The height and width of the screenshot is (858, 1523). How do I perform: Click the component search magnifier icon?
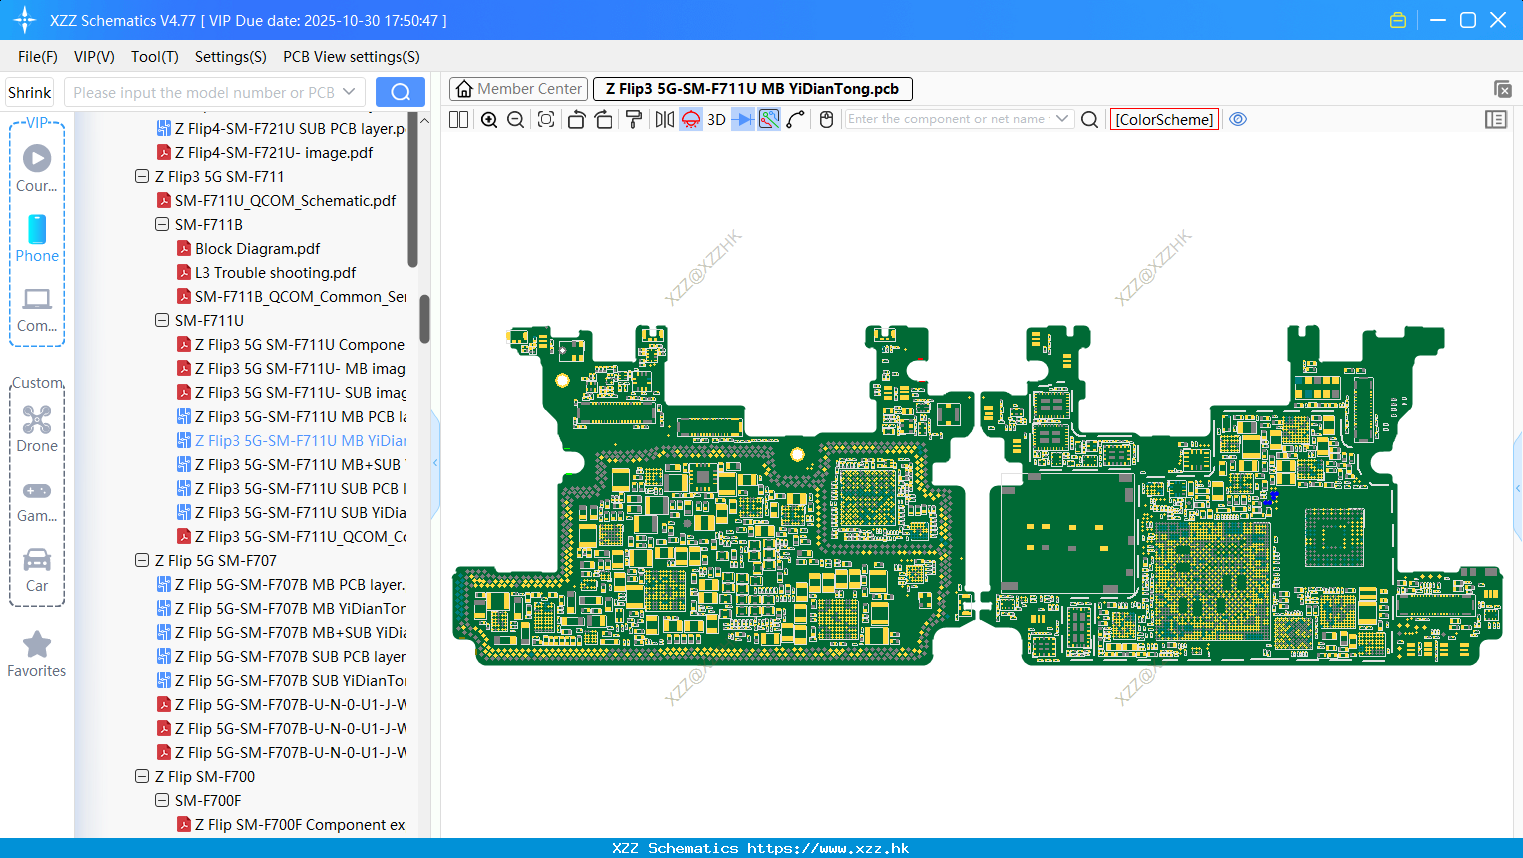pos(1090,119)
